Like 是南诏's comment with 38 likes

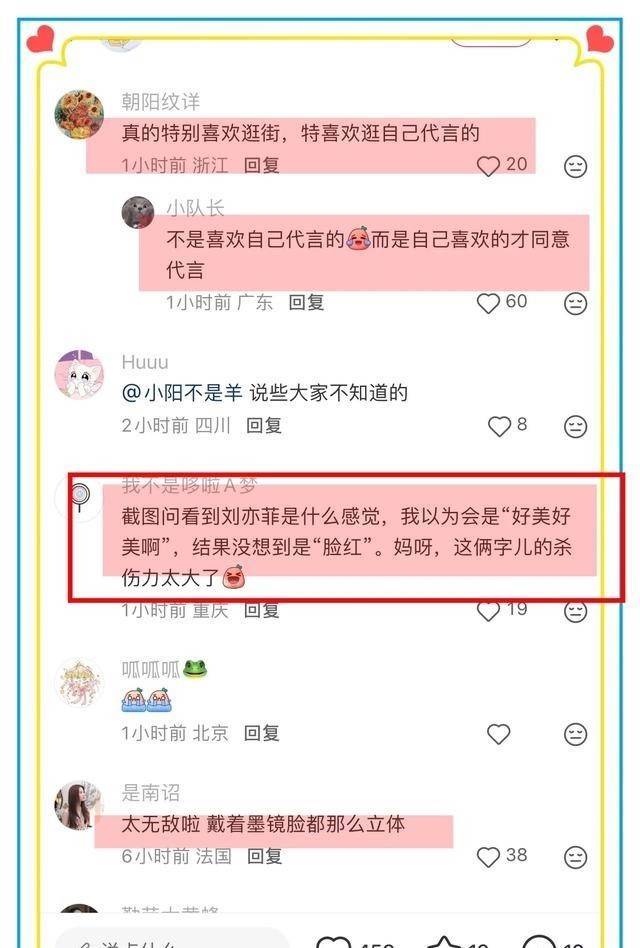pos(488,857)
